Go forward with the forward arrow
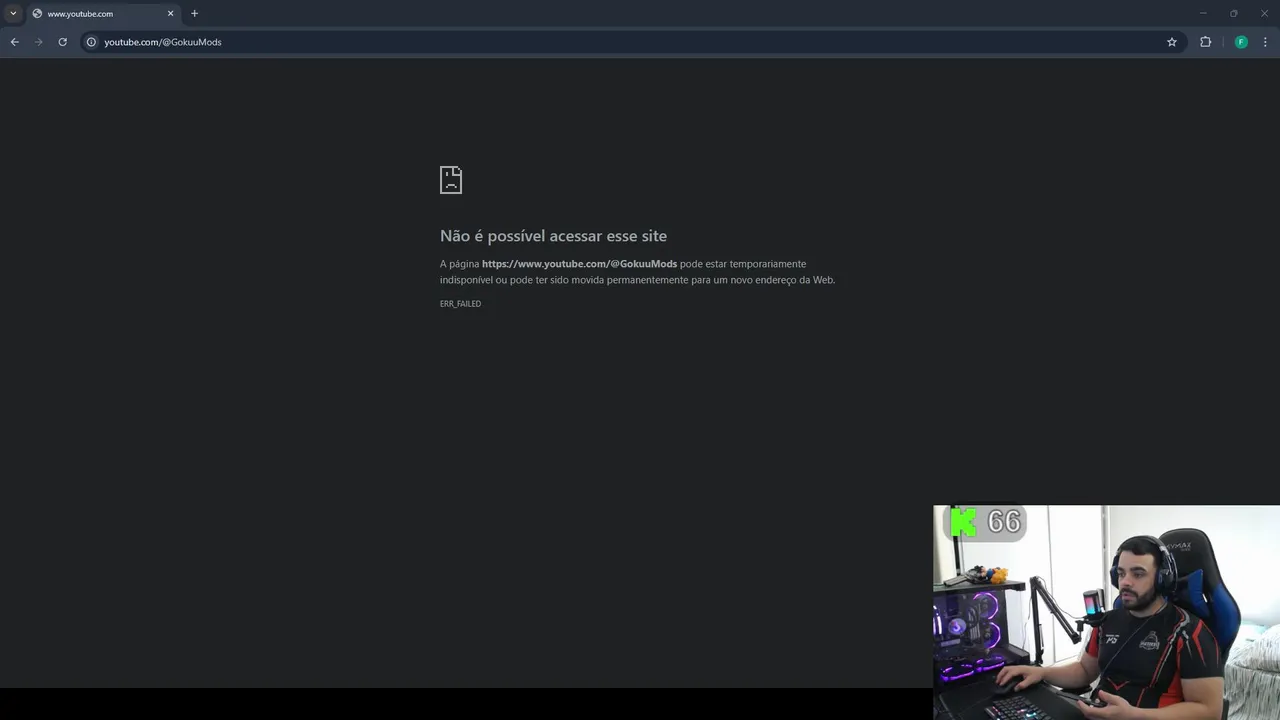Screen dimensions: 1280x720 click(38, 42)
